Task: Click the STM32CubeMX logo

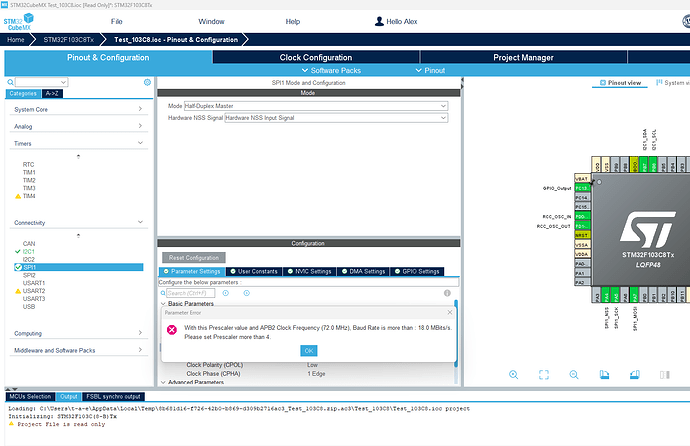Action: [x=19, y=22]
